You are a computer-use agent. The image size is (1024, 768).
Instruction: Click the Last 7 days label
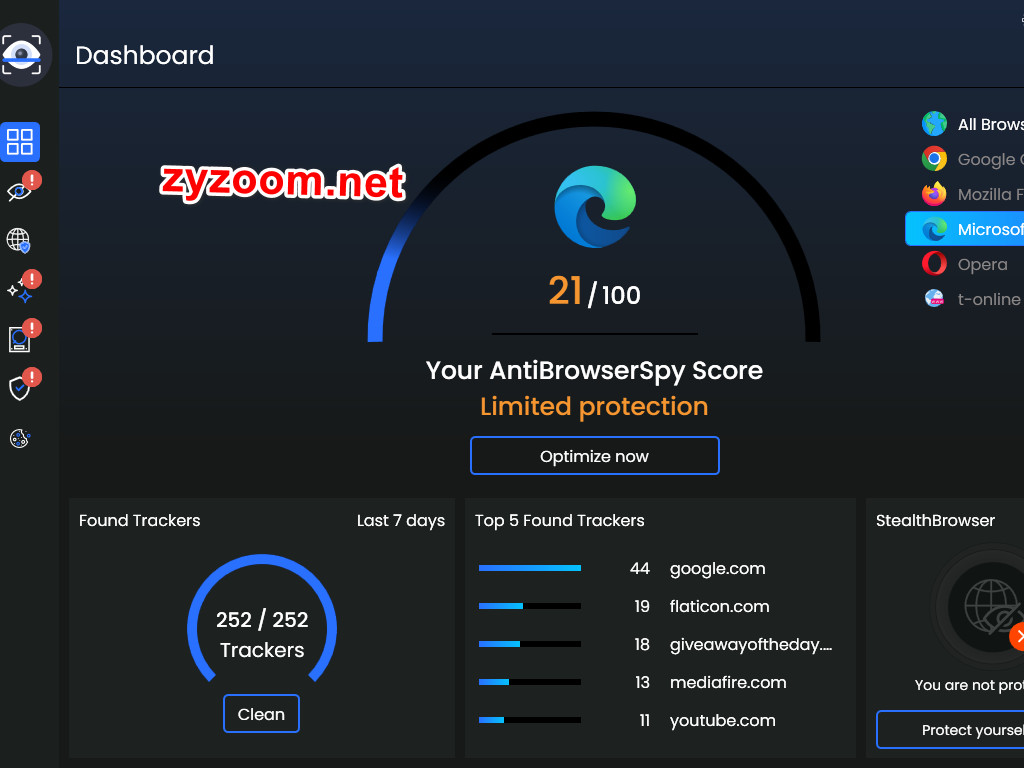(401, 520)
